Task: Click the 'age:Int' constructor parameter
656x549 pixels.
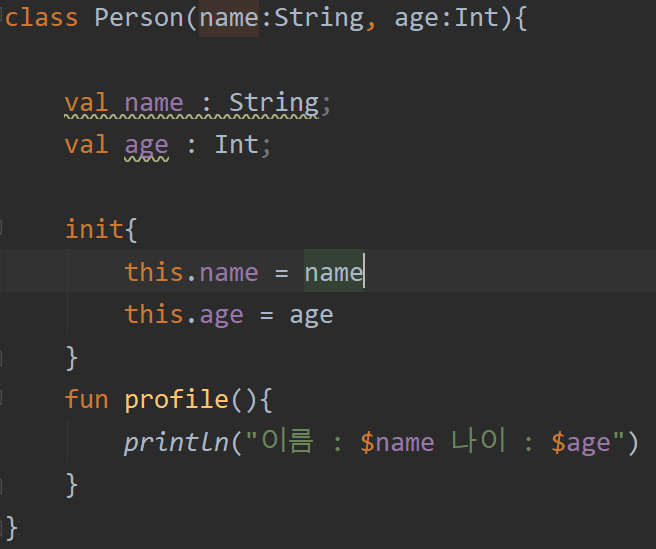Action: point(447,18)
